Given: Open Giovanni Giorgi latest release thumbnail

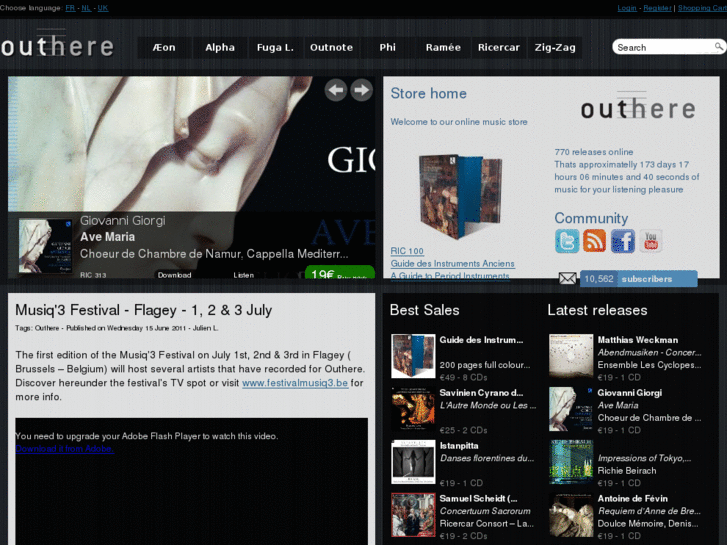Looking at the screenshot, I should pyautogui.click(x=571, y=409).
